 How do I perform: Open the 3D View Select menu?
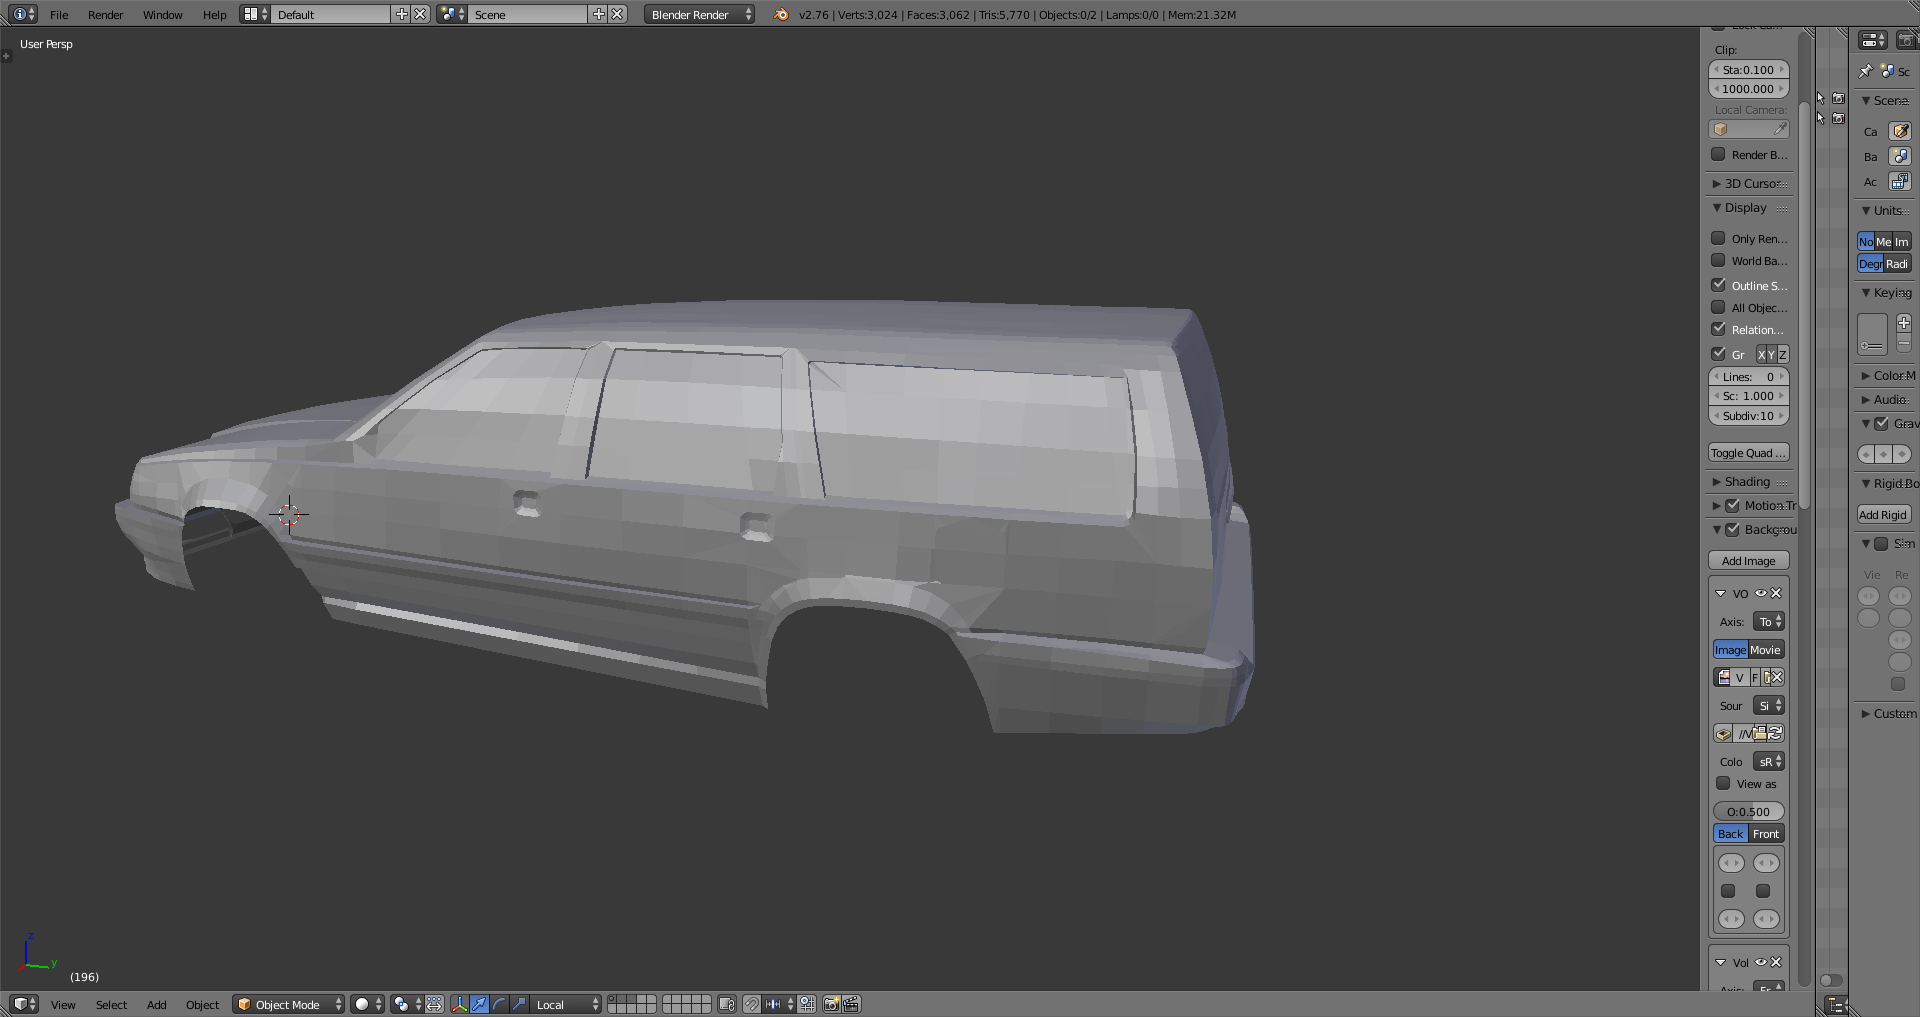coord(111,1005)
